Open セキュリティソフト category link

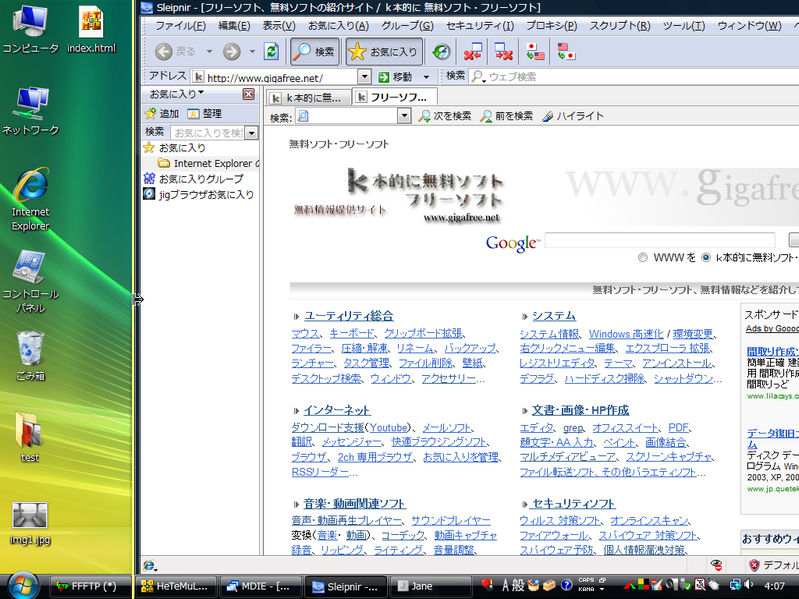click(x=573, y=504)
